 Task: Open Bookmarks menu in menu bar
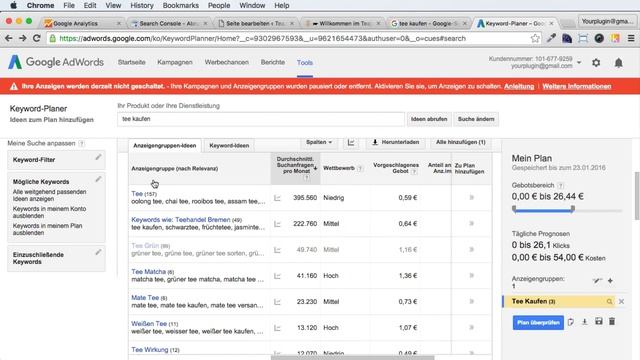[x=180, y=5]
